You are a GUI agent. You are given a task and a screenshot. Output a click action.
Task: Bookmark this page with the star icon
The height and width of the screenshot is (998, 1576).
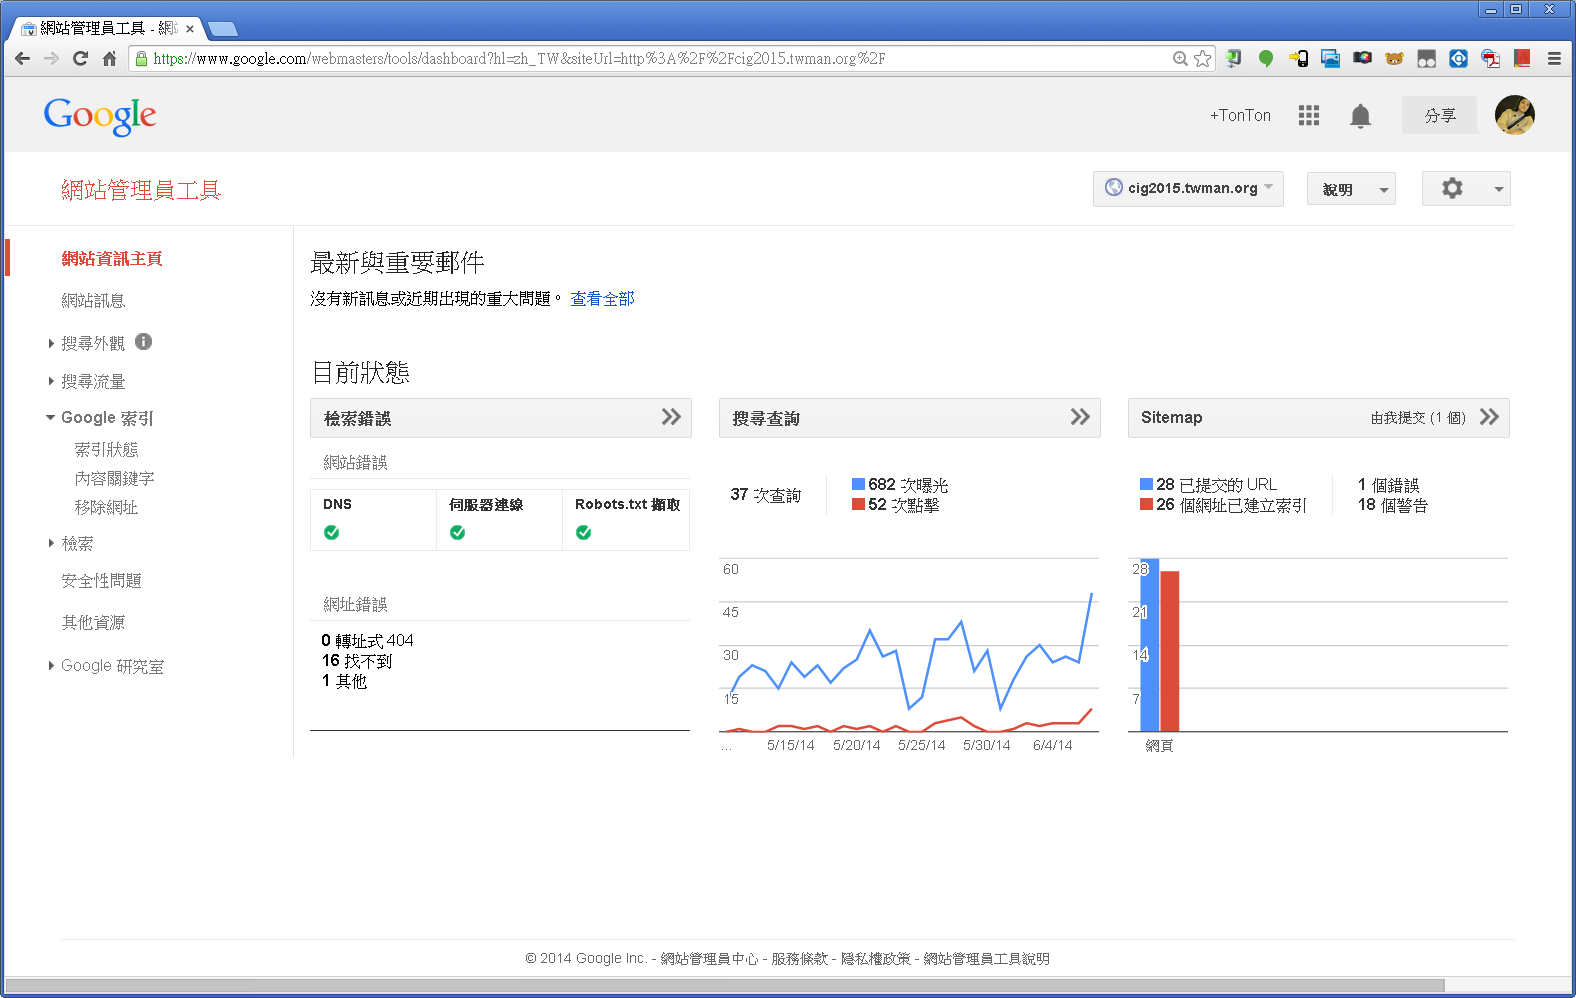pyautogui.click(x=1203, y=59)
